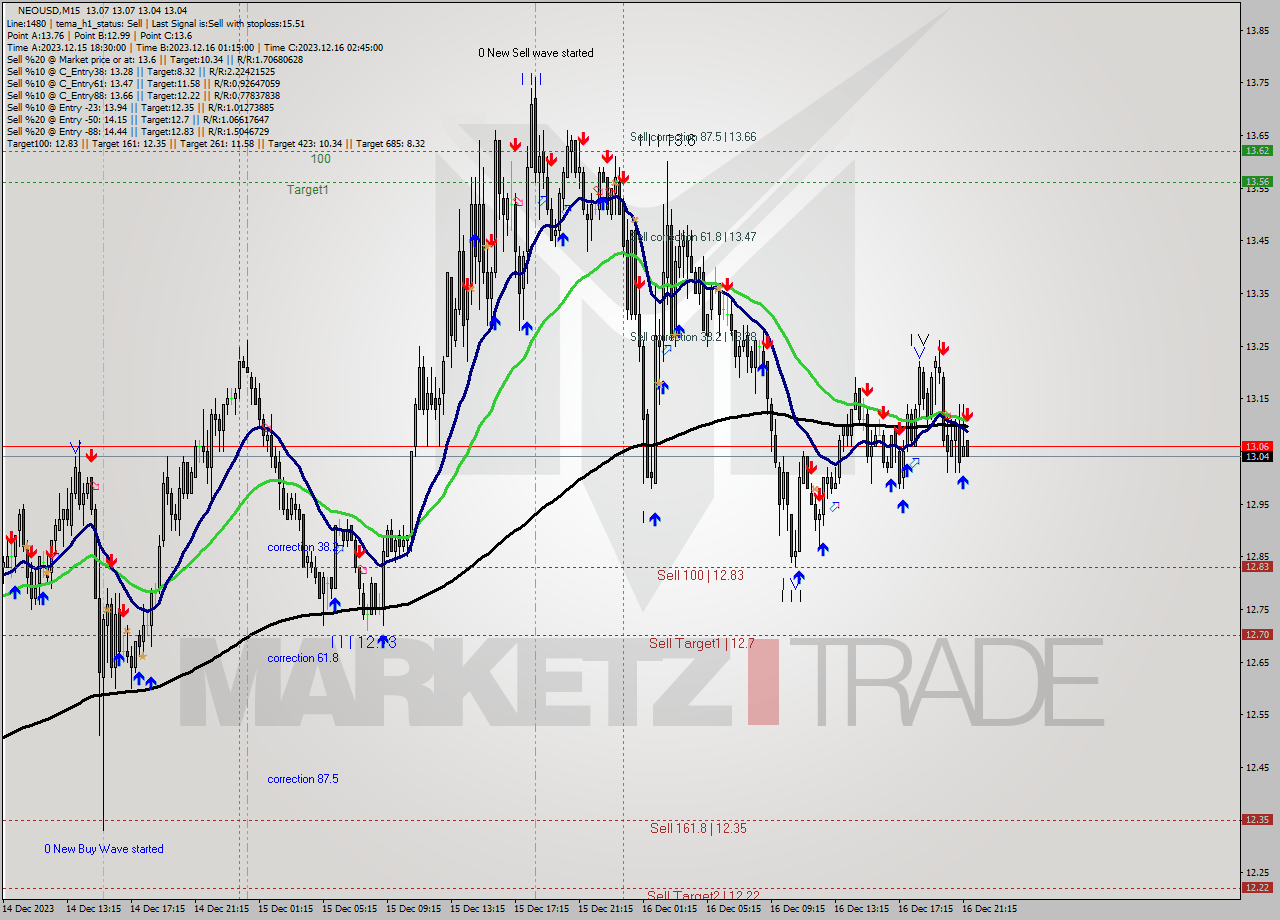Click the '0 New Buy Wave started' label
This screenshot has height=920, width=1280.
104,849
